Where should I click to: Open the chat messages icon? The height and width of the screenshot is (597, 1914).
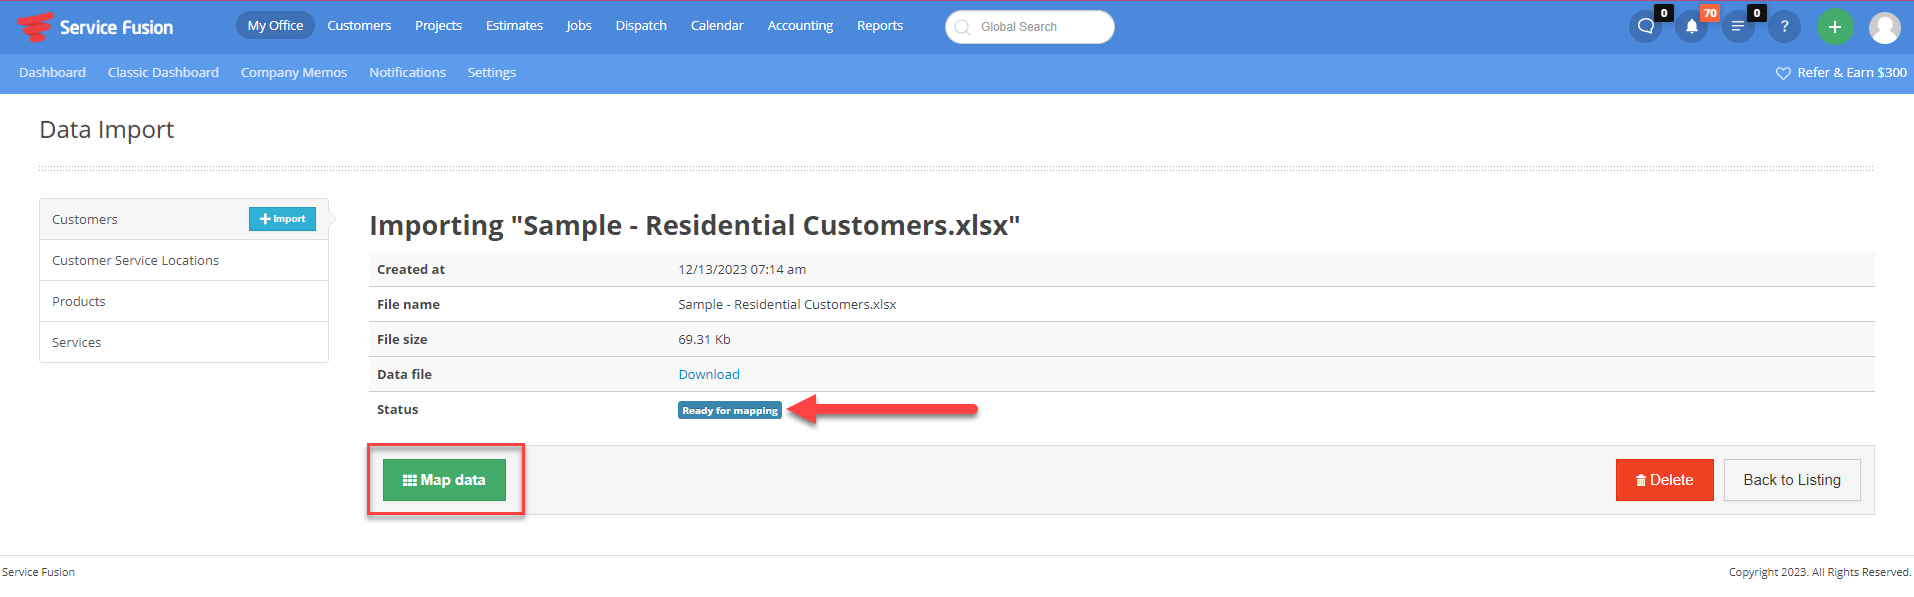tap(1645, 27)
